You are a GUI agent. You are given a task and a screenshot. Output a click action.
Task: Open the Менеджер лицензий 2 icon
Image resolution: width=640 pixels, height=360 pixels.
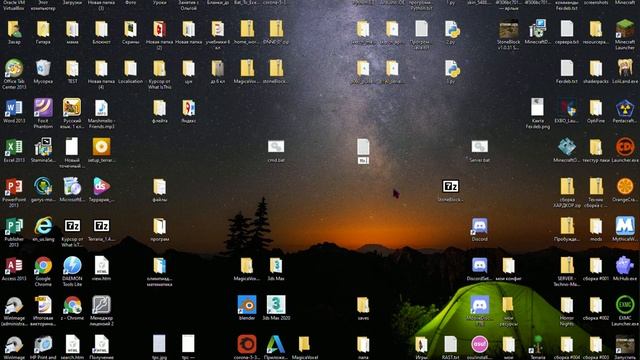pos(101,305)
